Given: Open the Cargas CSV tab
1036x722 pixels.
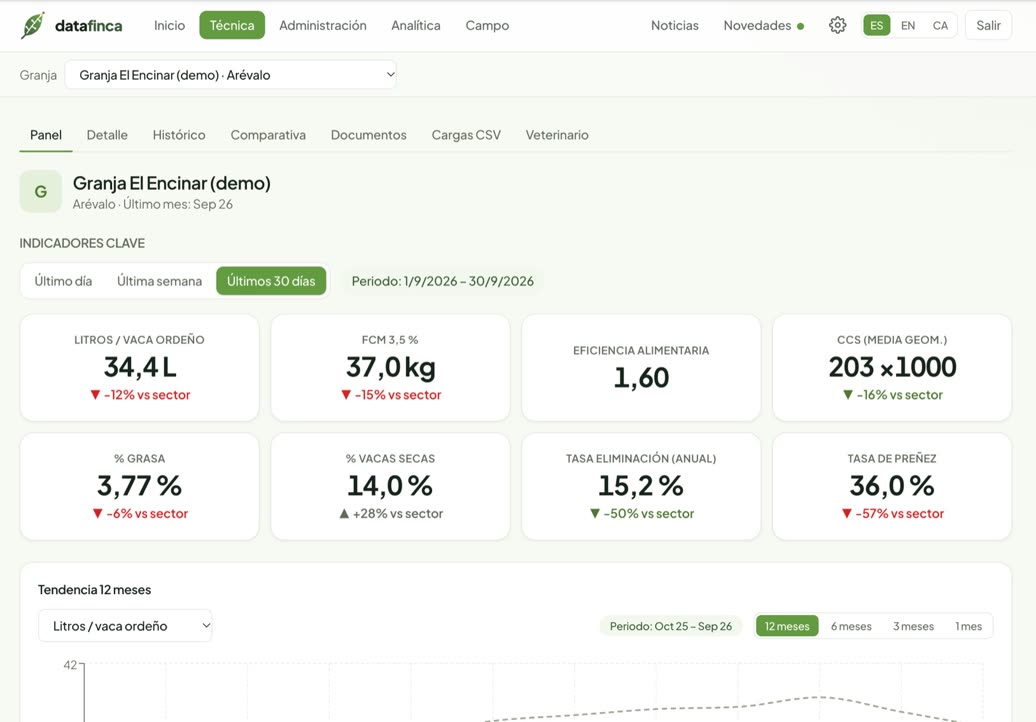Looking at the screenshot, I should click(466, 135).
